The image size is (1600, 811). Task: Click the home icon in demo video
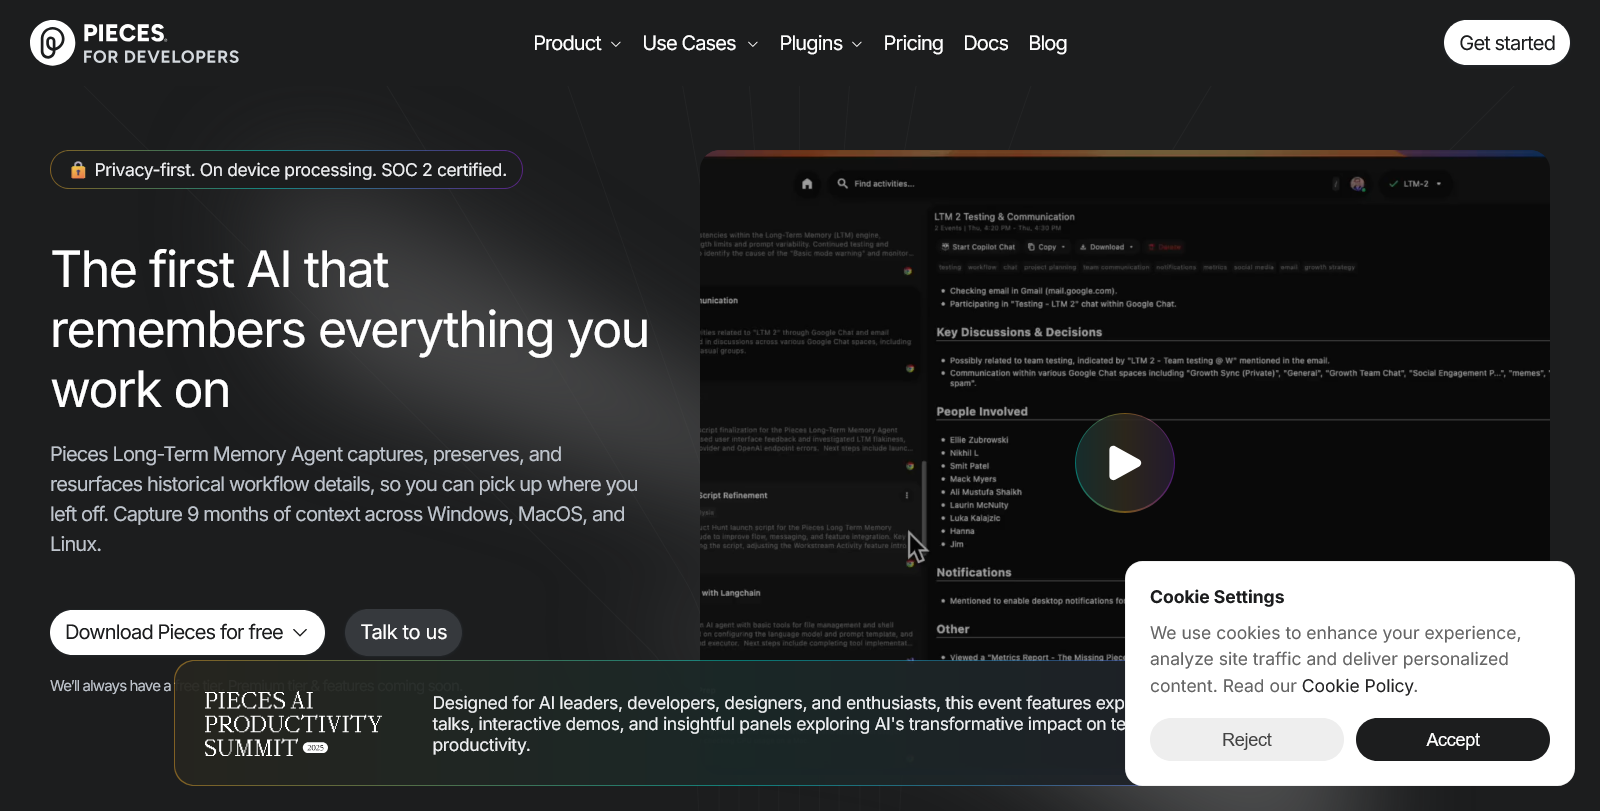tap(807, 184)
